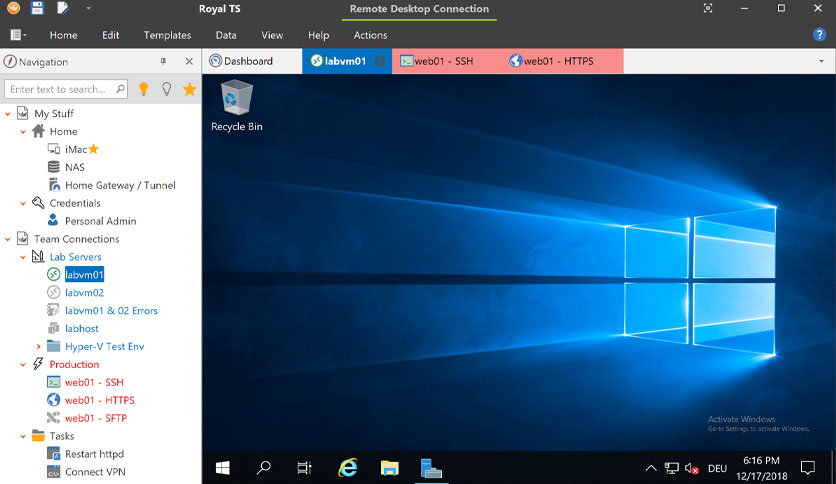Image resolution: width=836 pixels, height=484 pixels.
Task: Expand the Hyper-V Test Env folder
Action: point(38,346)
